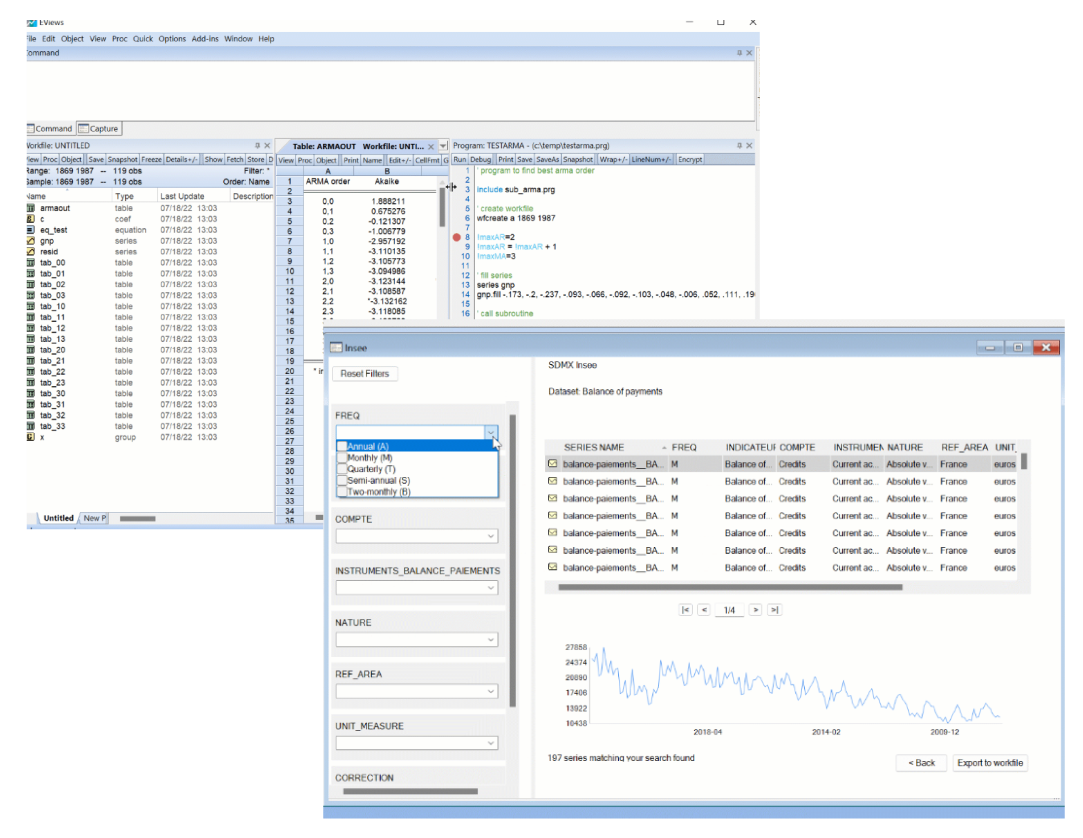1083x838 pixels.
Task: Click the Insee window title icon
Action: 336,347
